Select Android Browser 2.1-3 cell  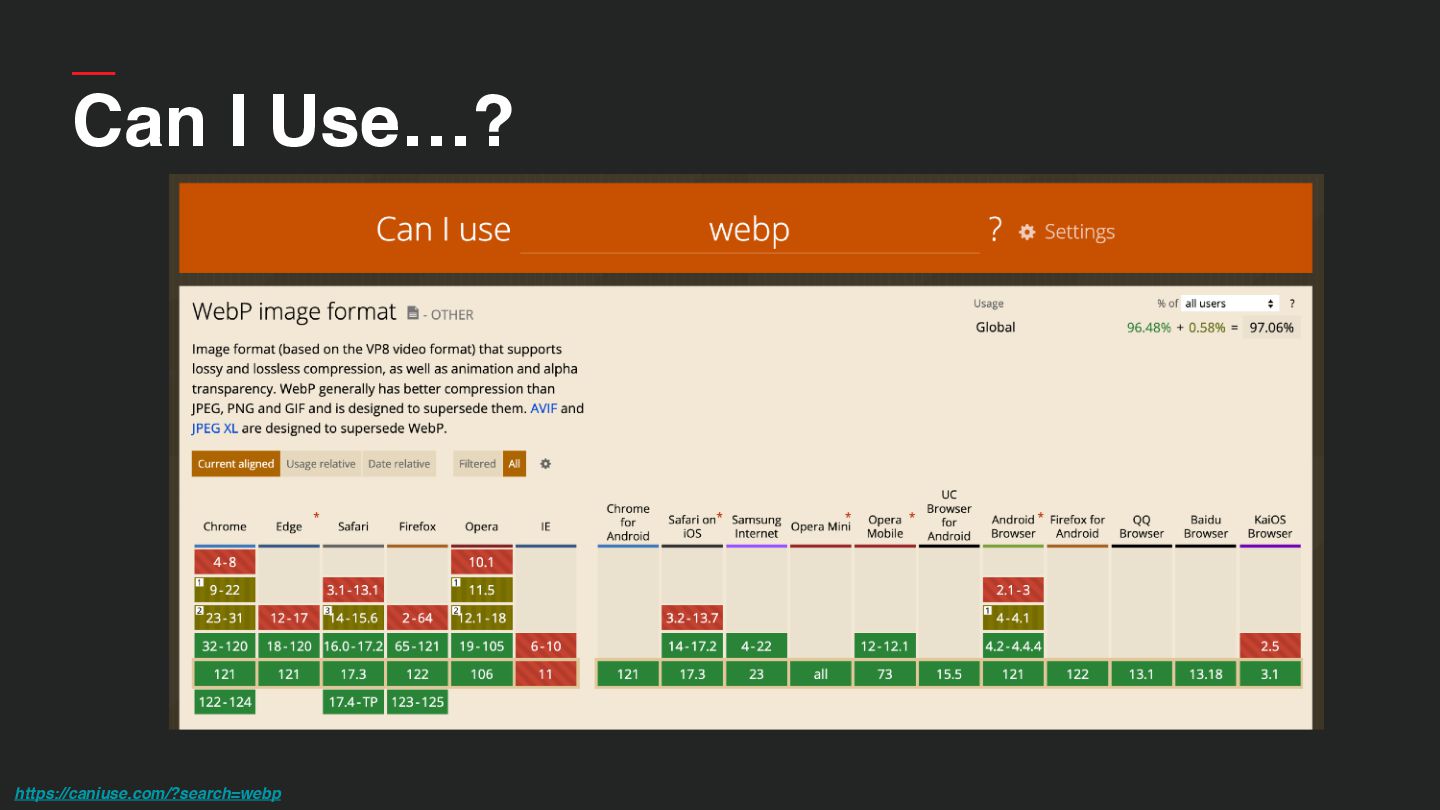pyautogui.click(x=1013, y=590)
